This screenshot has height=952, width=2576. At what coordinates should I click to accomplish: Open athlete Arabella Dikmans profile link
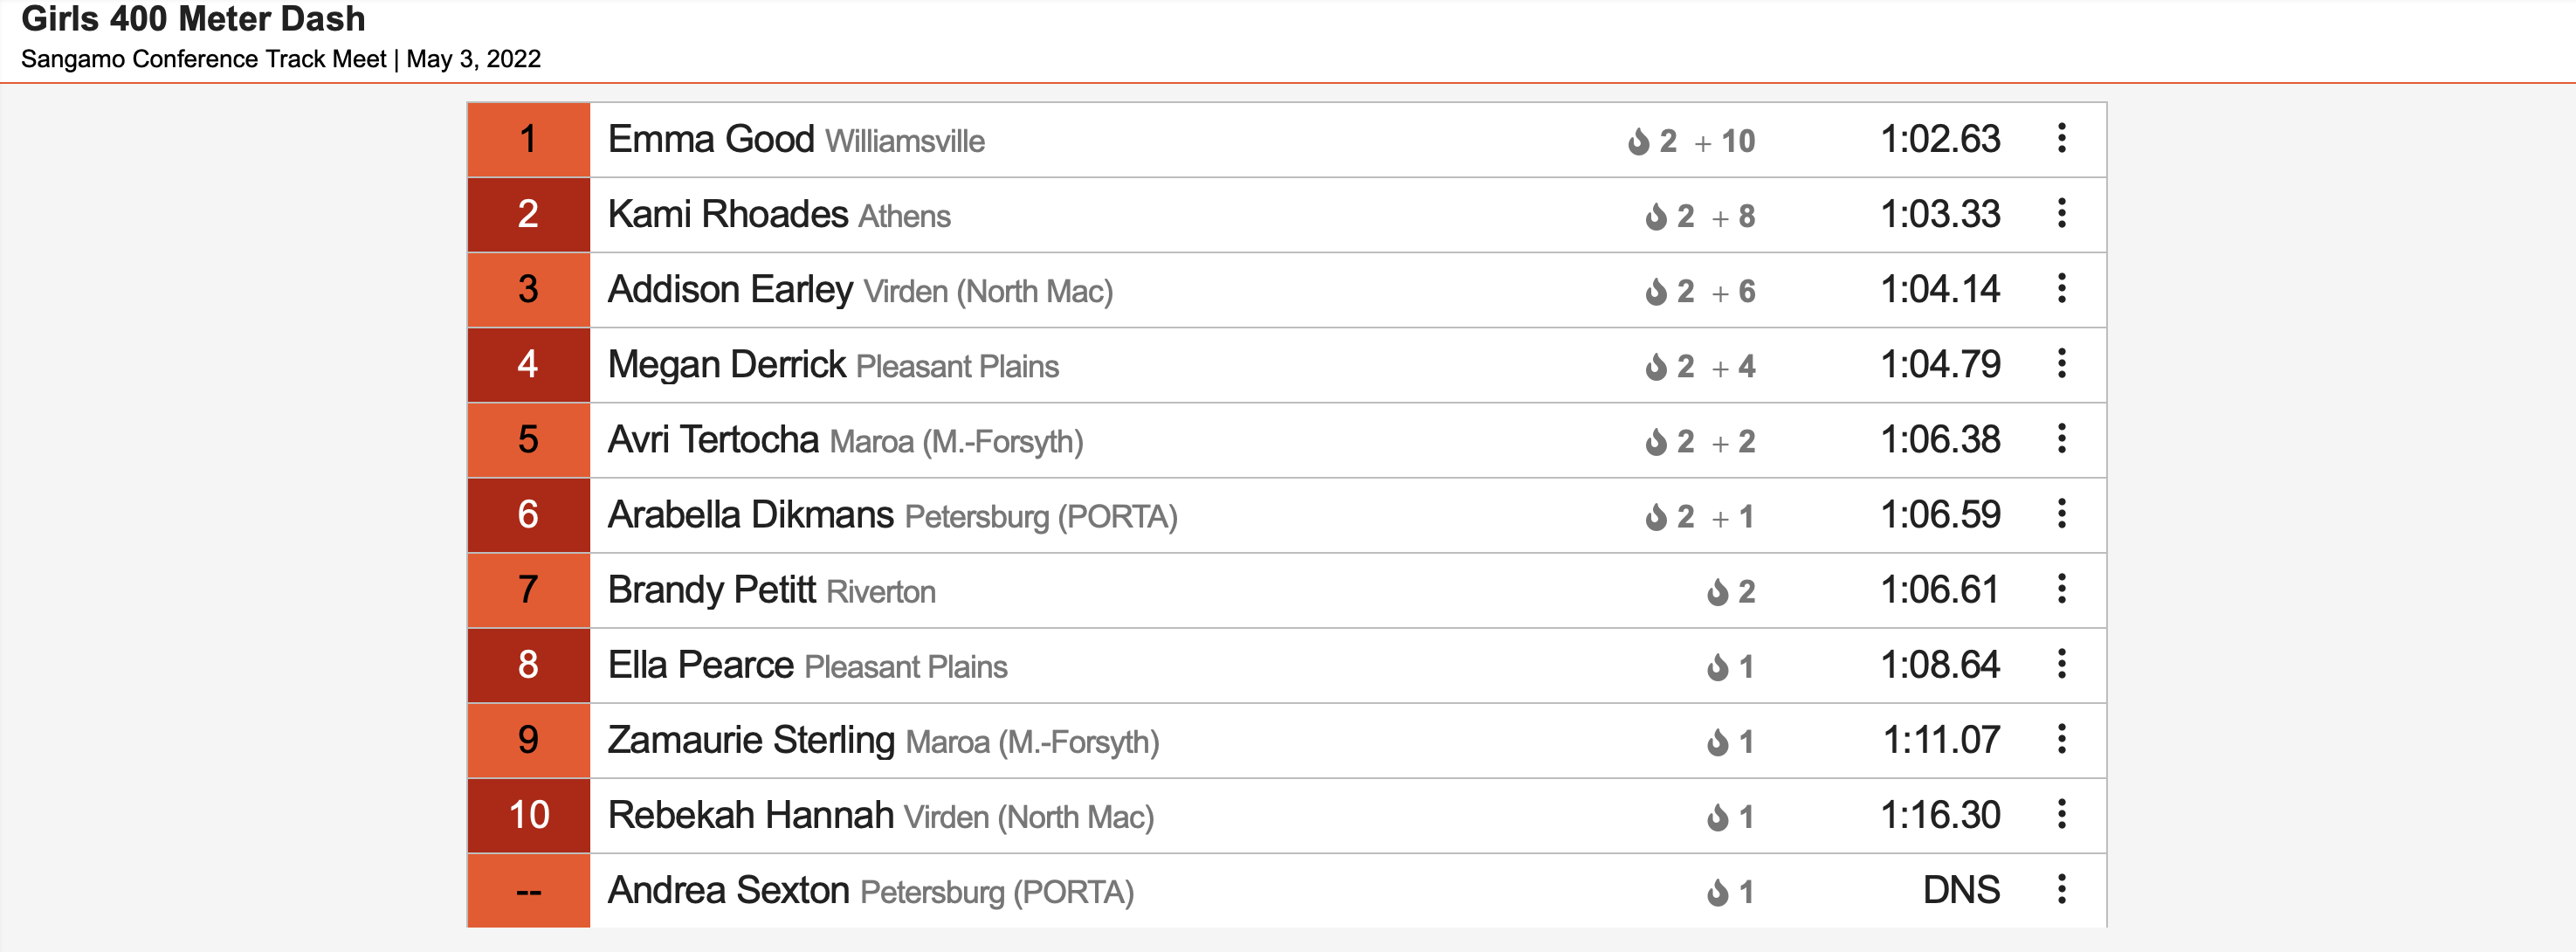(x=750, y=515)
